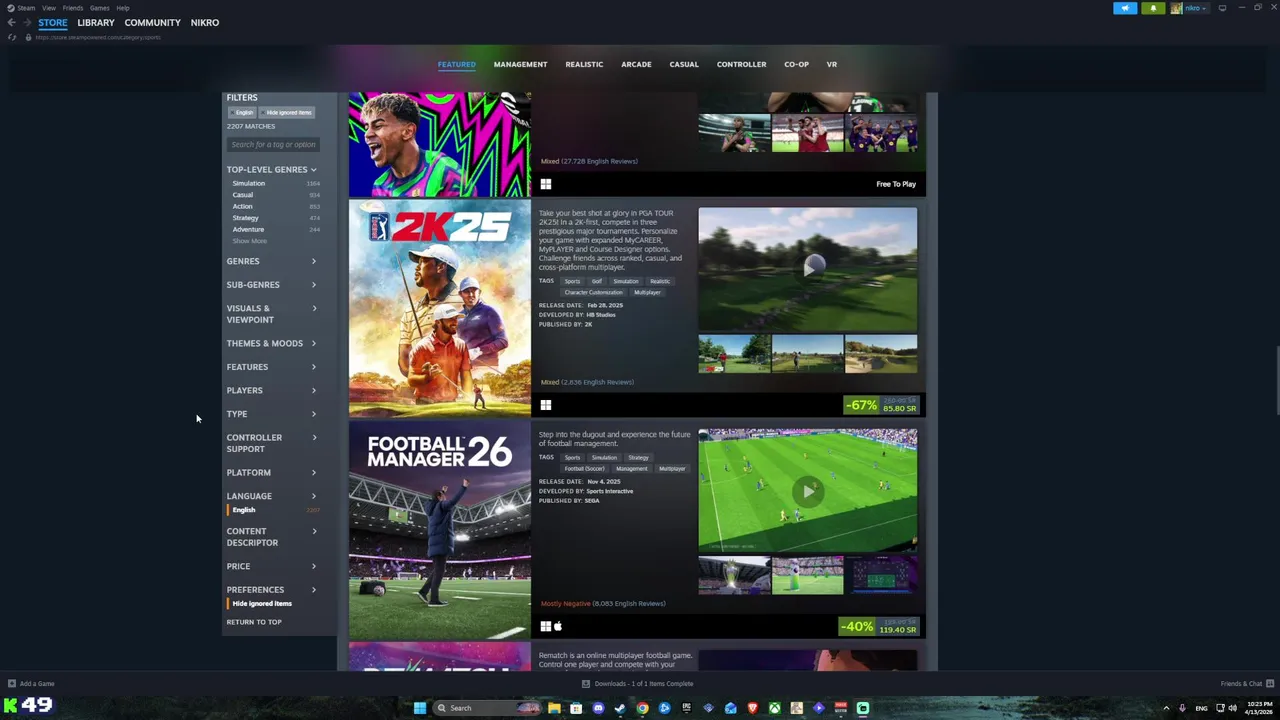Viewport: 1280px width, 720px height.
Task: Open Google Chrome from taskbar
Action: 642,708
